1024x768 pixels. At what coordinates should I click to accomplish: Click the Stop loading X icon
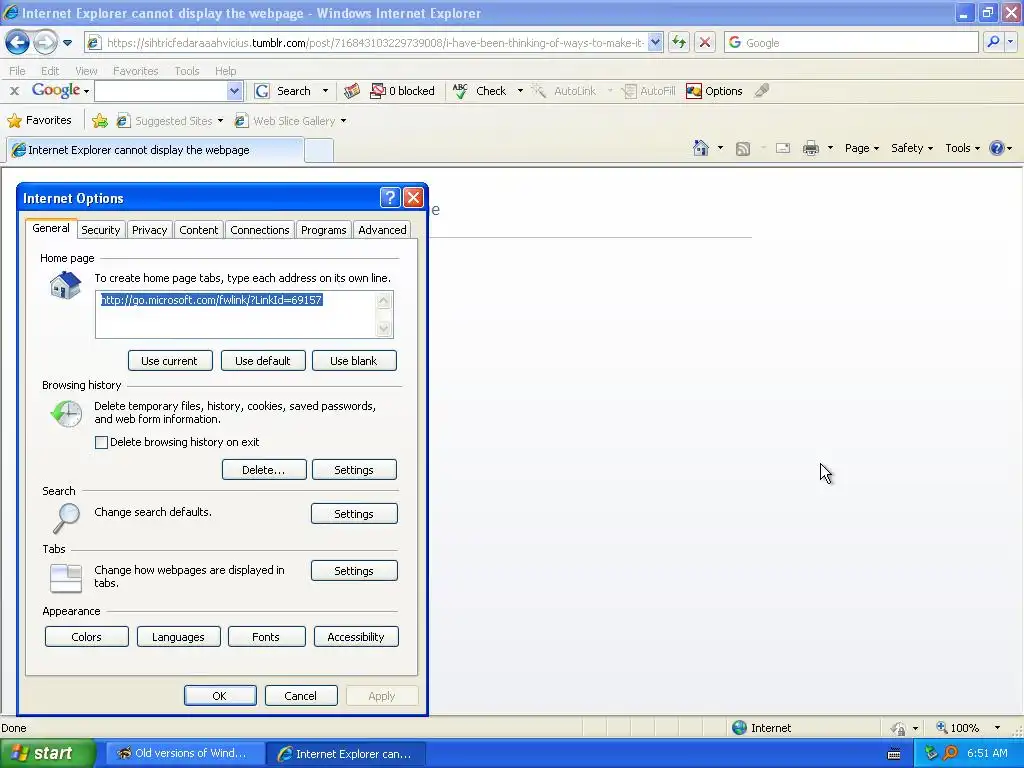coord(705,42)
